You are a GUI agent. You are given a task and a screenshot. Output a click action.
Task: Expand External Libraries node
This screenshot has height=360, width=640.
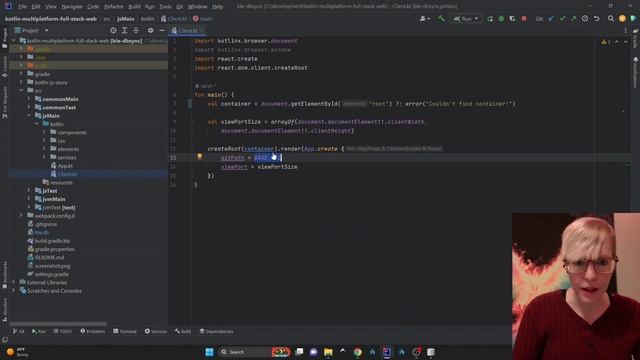click(13, 282)
